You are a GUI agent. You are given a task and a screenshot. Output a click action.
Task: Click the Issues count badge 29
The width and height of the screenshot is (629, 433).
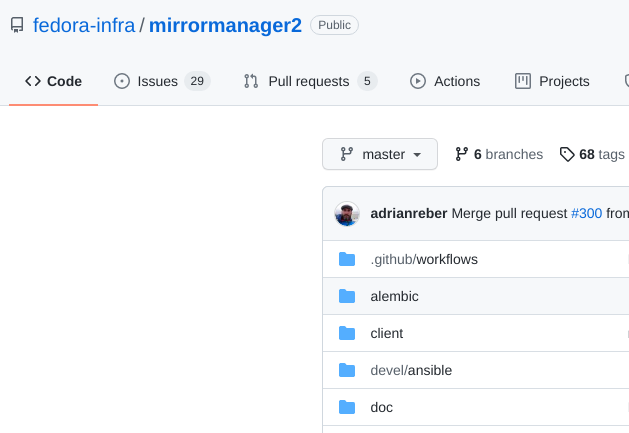tap(197, 81)
